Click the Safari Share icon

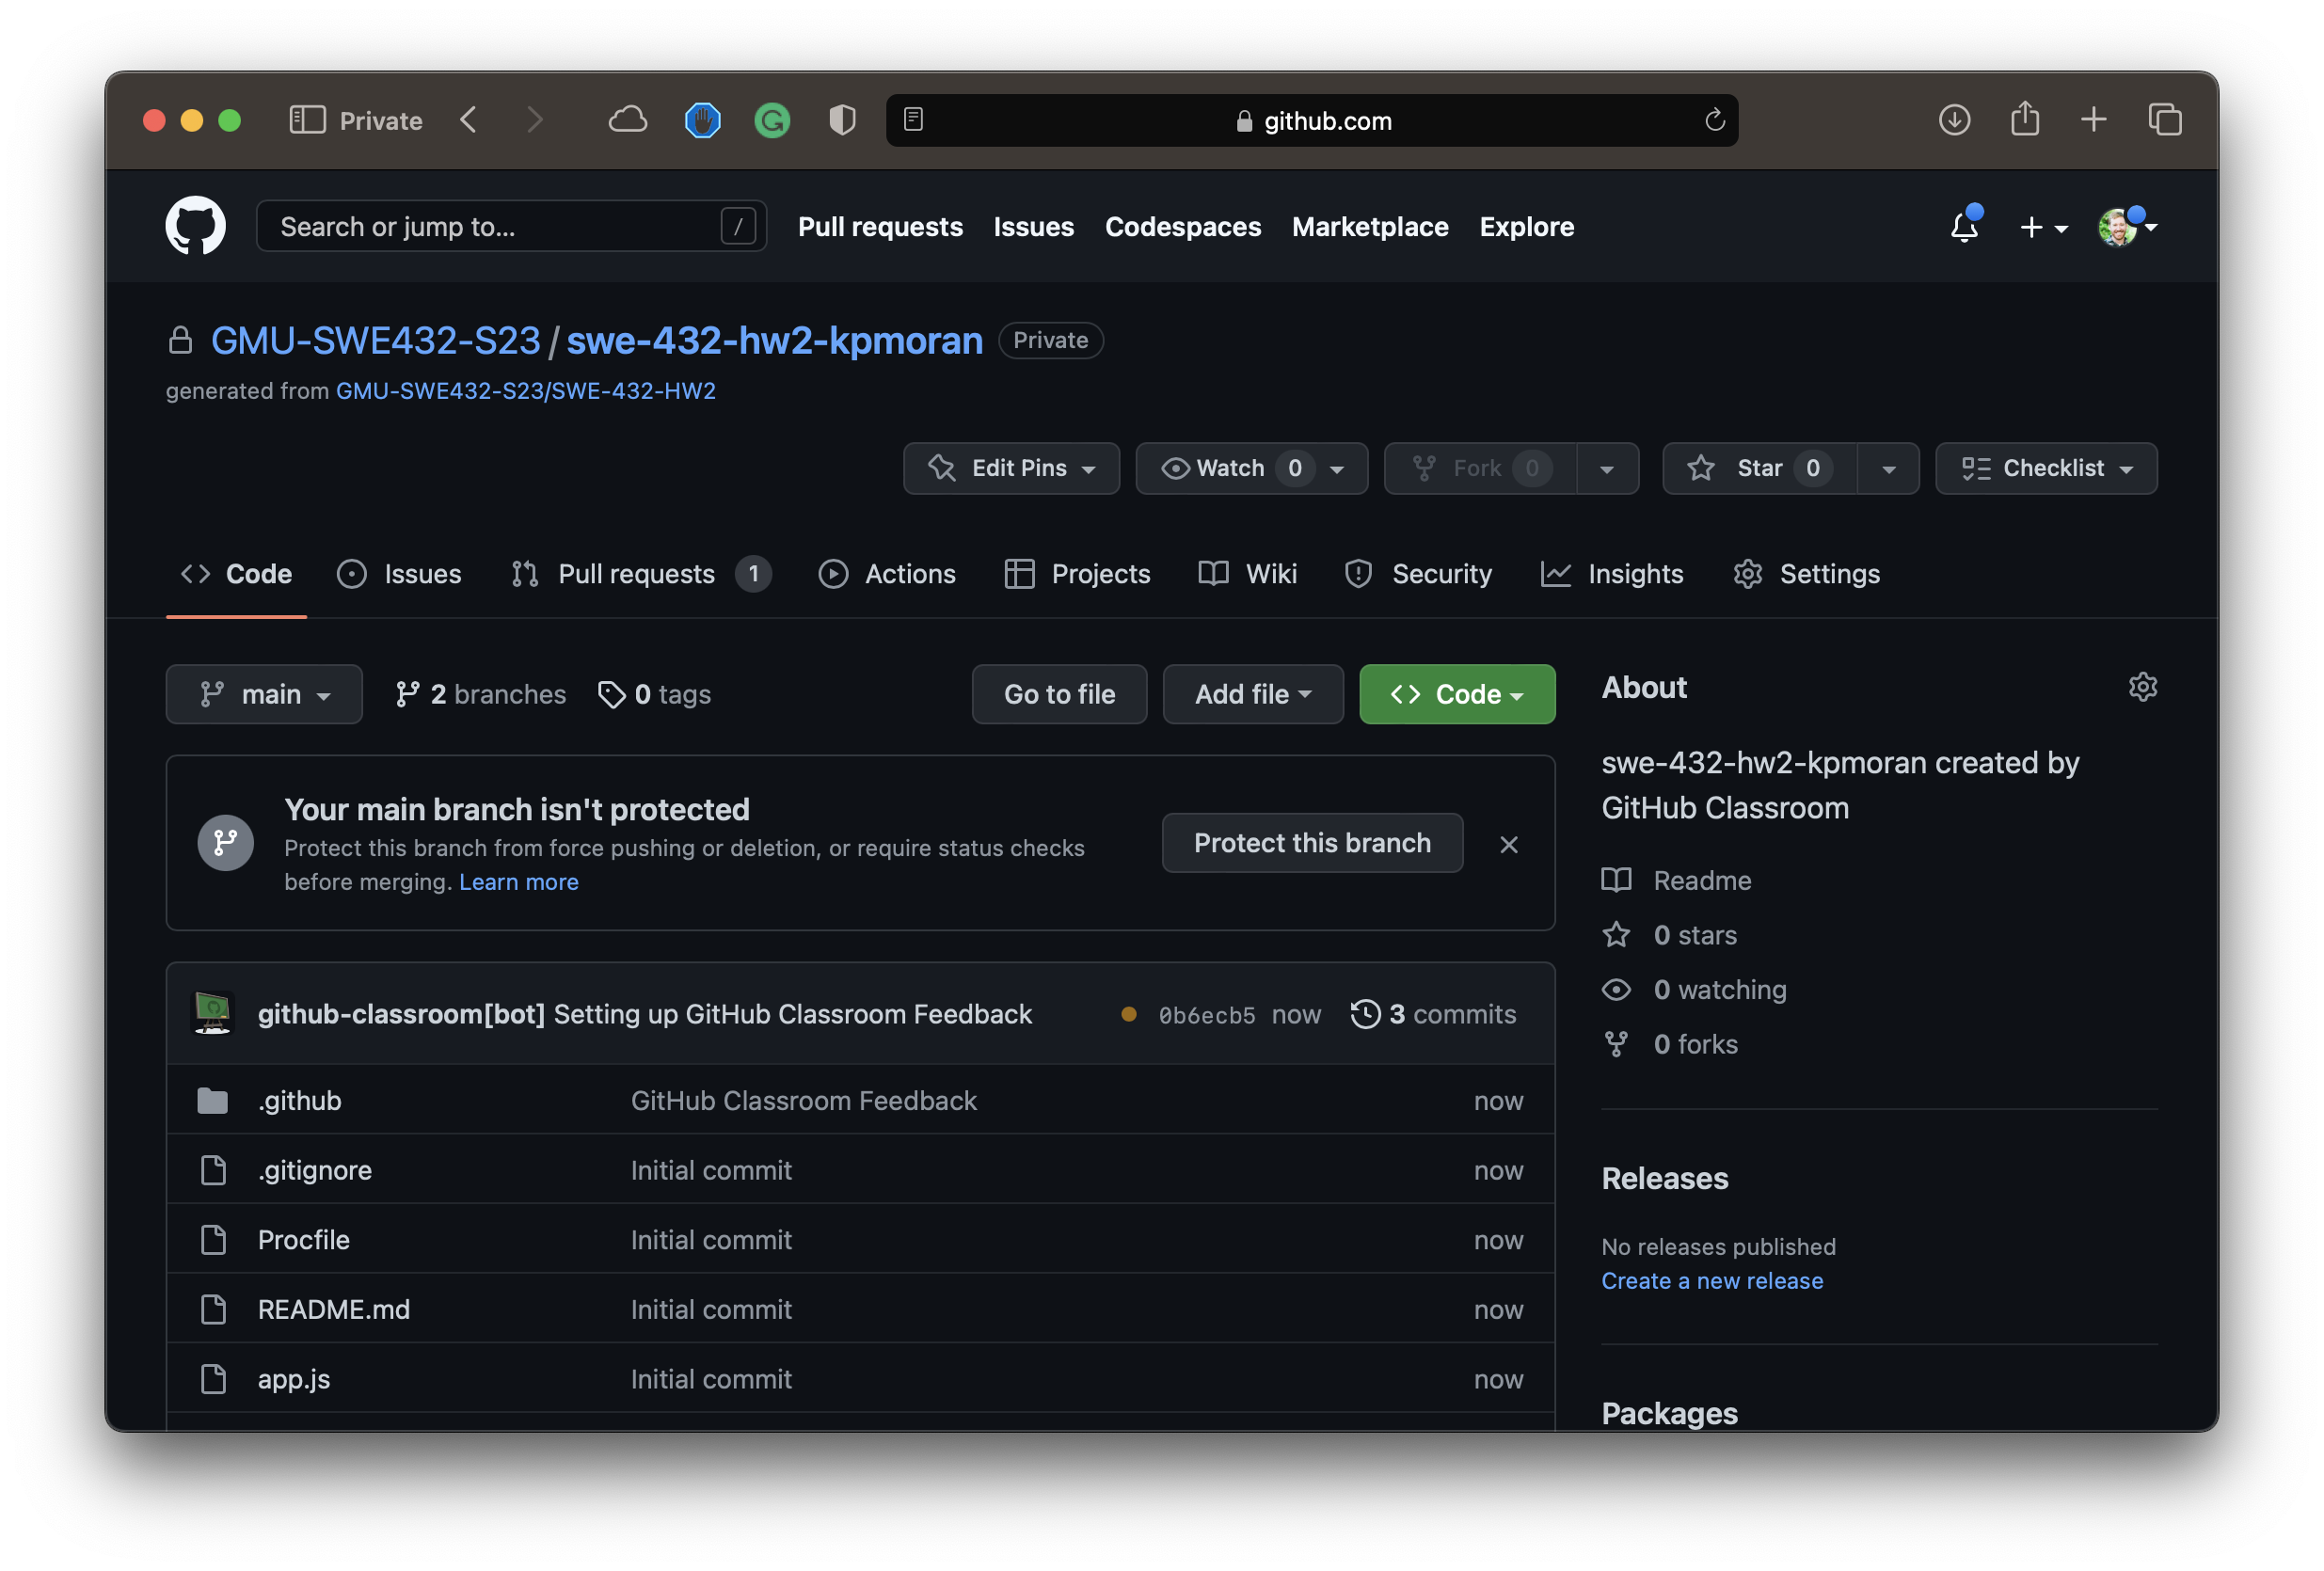(2025, 118)
